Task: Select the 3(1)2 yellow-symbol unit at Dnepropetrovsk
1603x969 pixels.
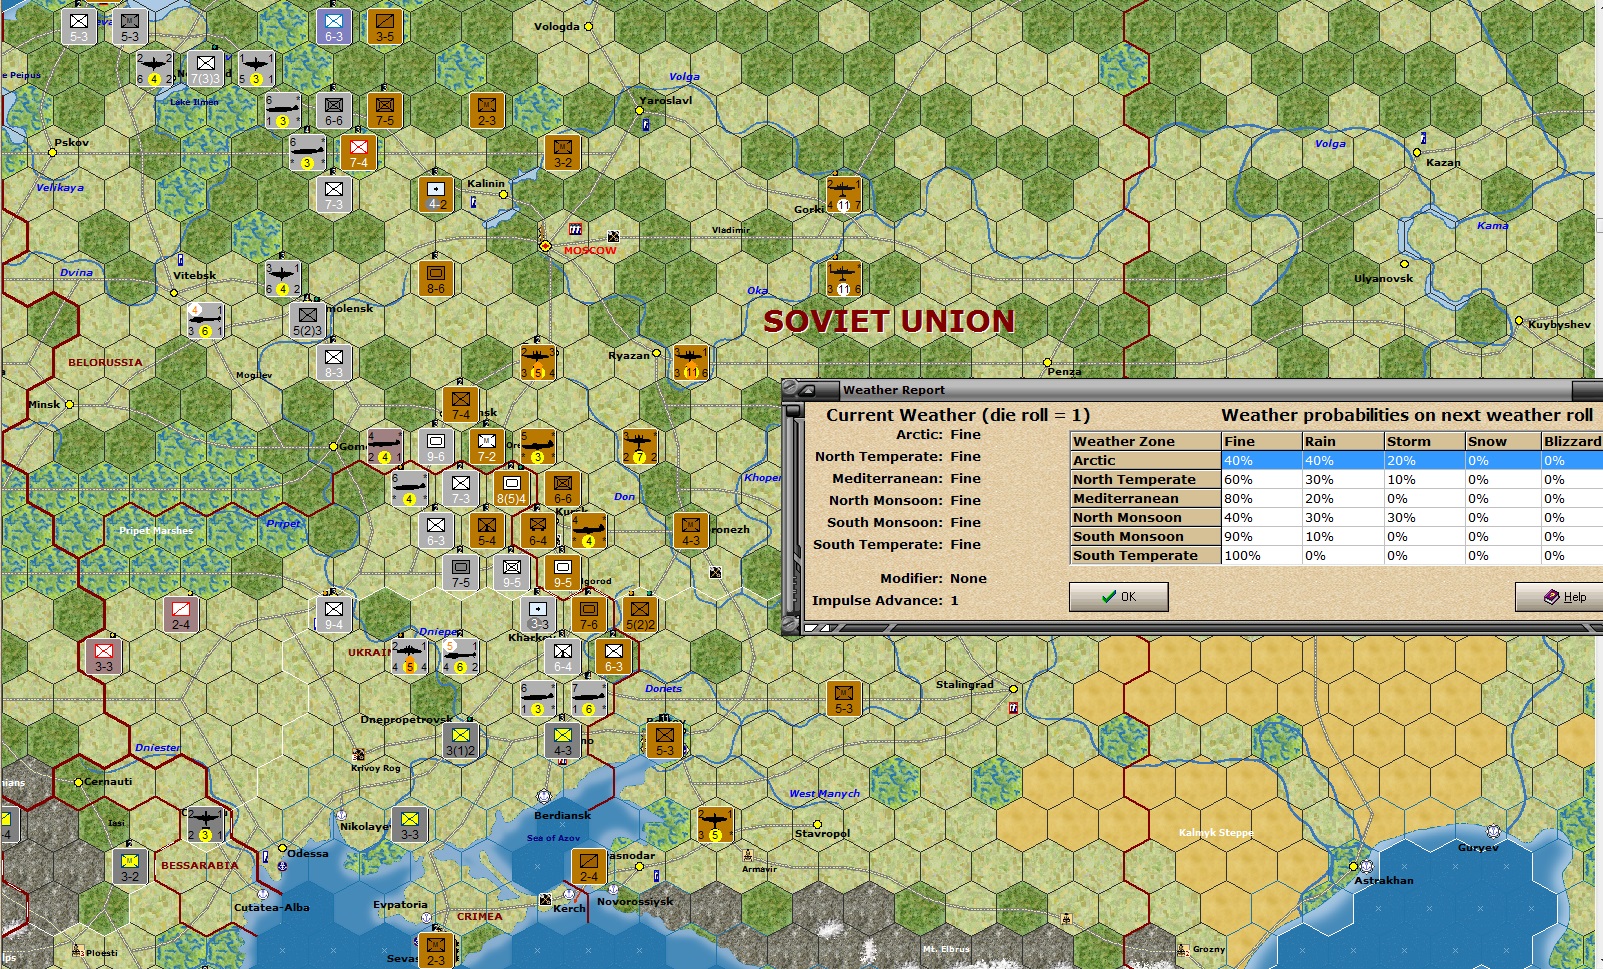Action: click(461, 741)
